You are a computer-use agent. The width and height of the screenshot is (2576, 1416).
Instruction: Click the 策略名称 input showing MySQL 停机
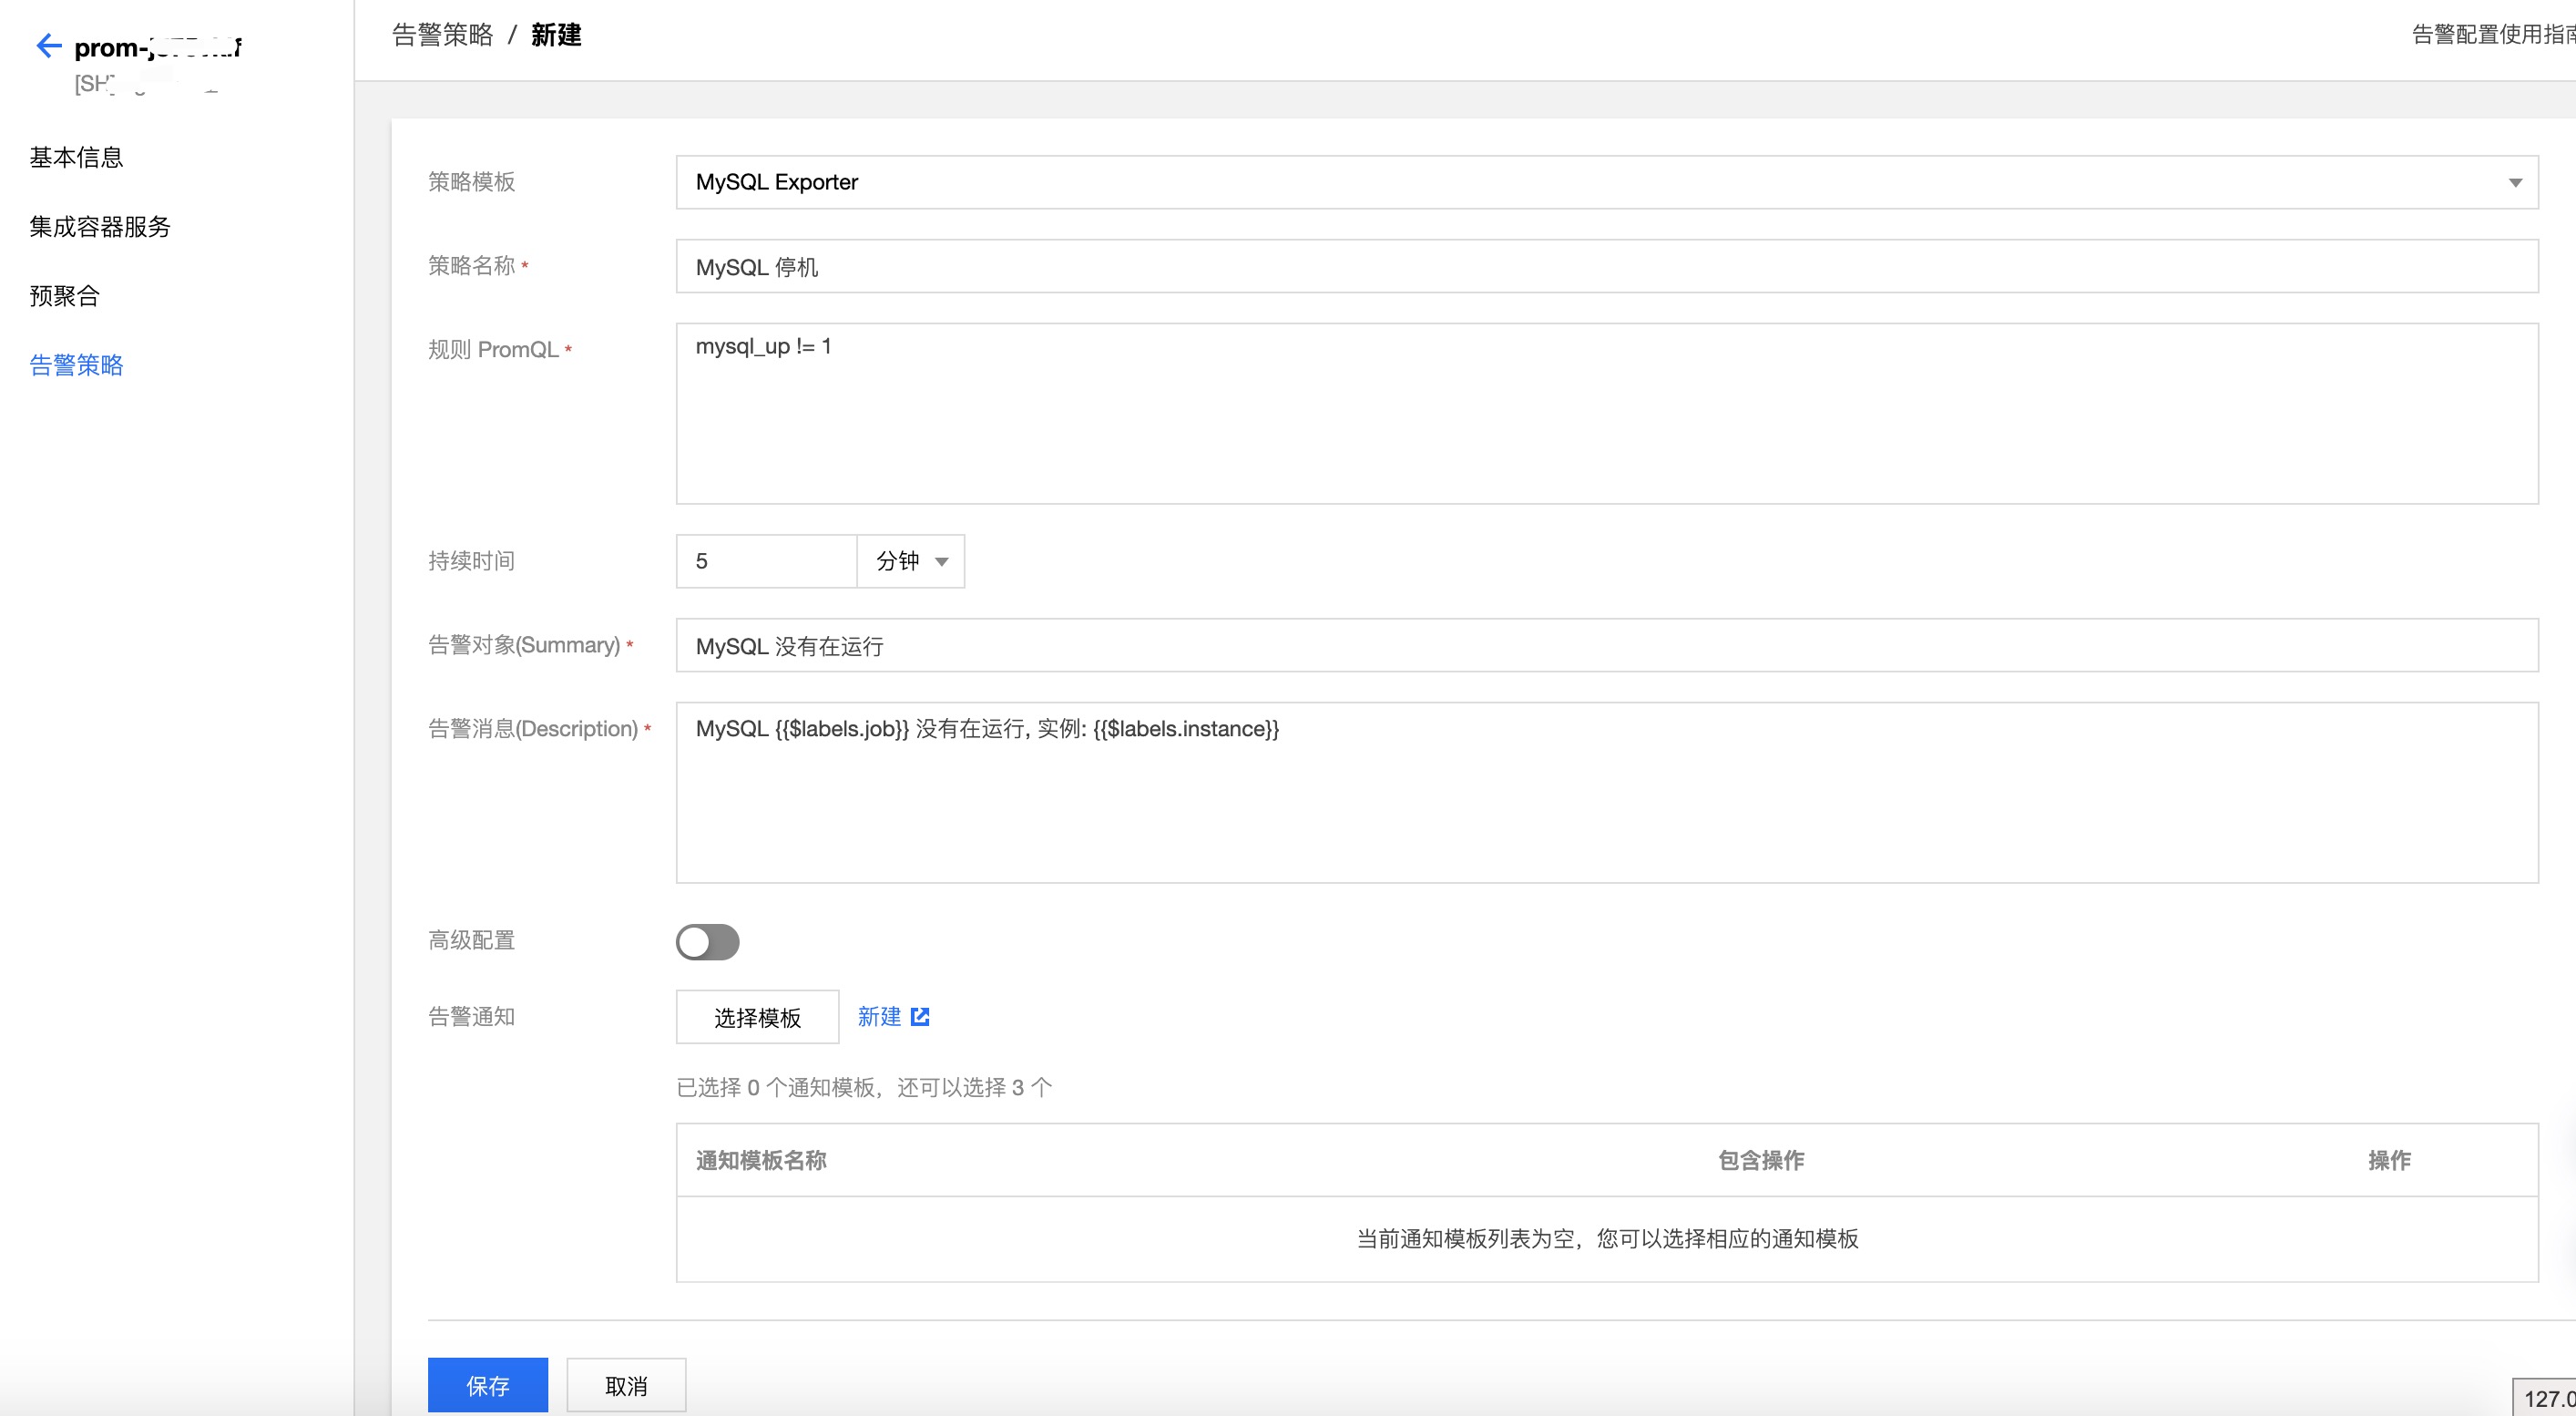pyautogui.click(x=1400, y=266)
